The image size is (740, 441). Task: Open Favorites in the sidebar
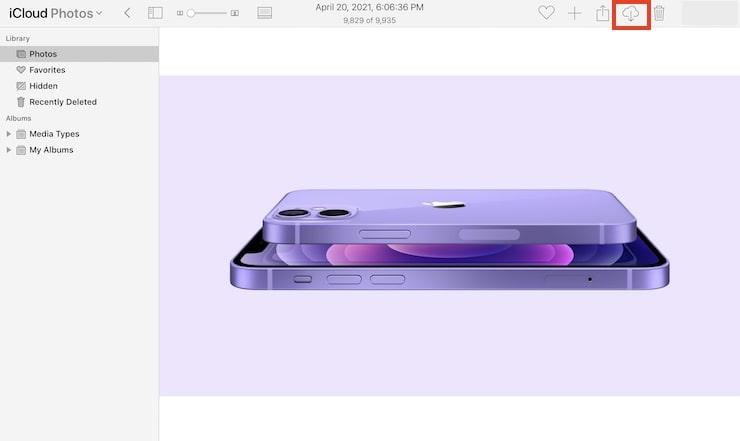79,70
